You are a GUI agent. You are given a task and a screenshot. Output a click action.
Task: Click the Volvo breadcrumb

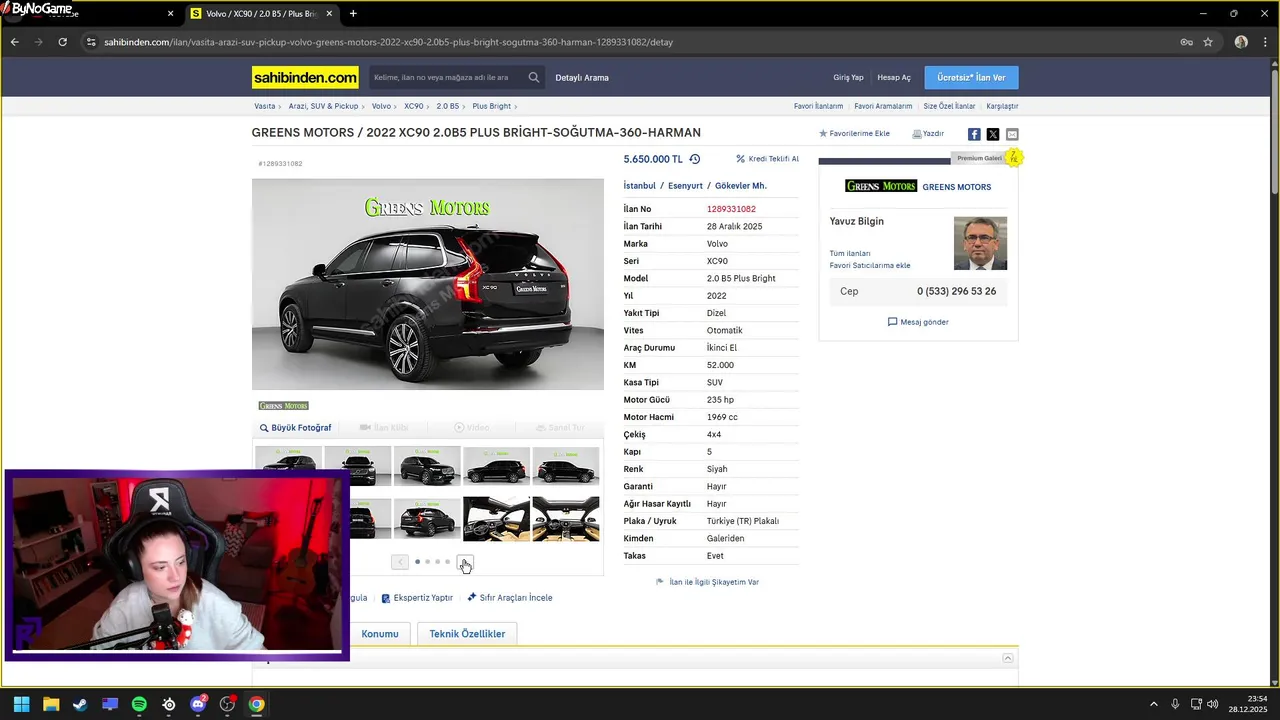[381, 106]
